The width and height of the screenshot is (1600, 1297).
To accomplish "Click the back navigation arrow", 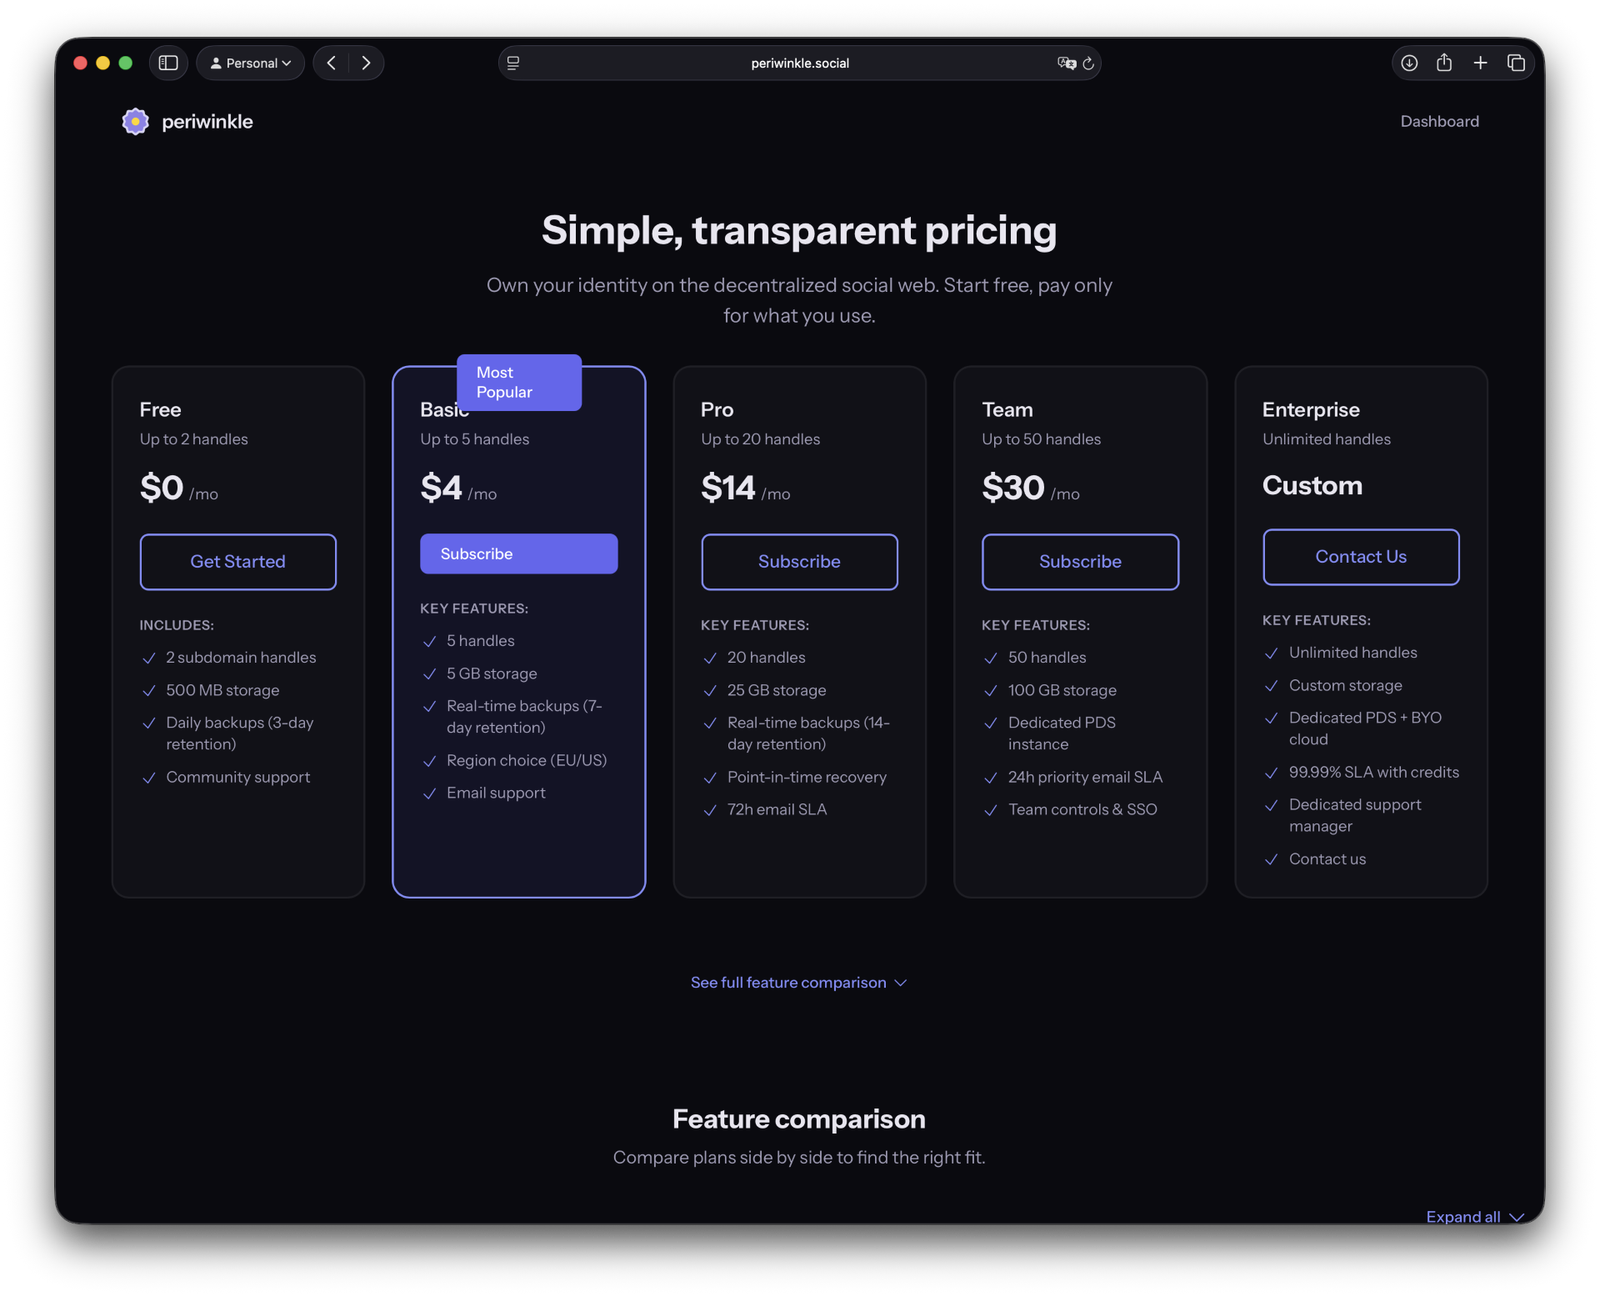I will point(331,62).
